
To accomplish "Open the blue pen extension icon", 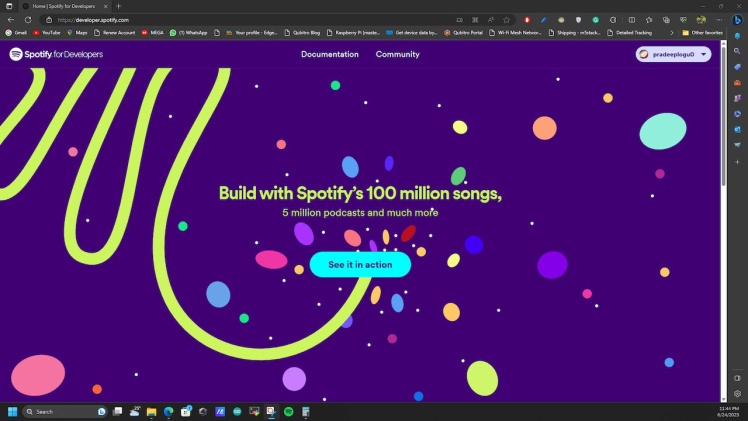I will click(x=543, y=20).
